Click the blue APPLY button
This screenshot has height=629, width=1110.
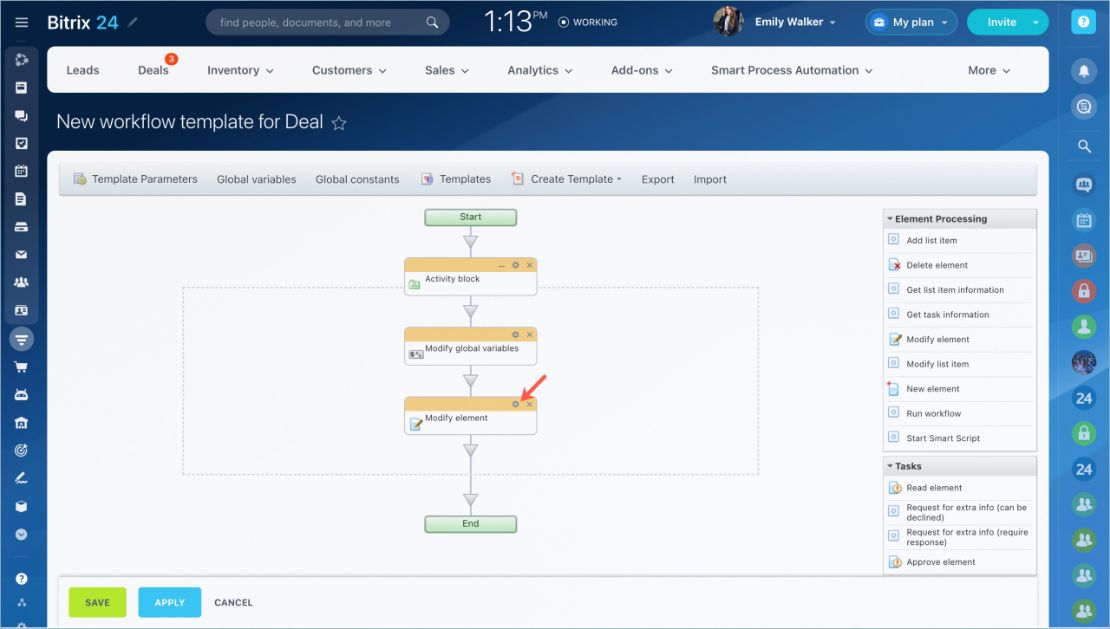169,602
